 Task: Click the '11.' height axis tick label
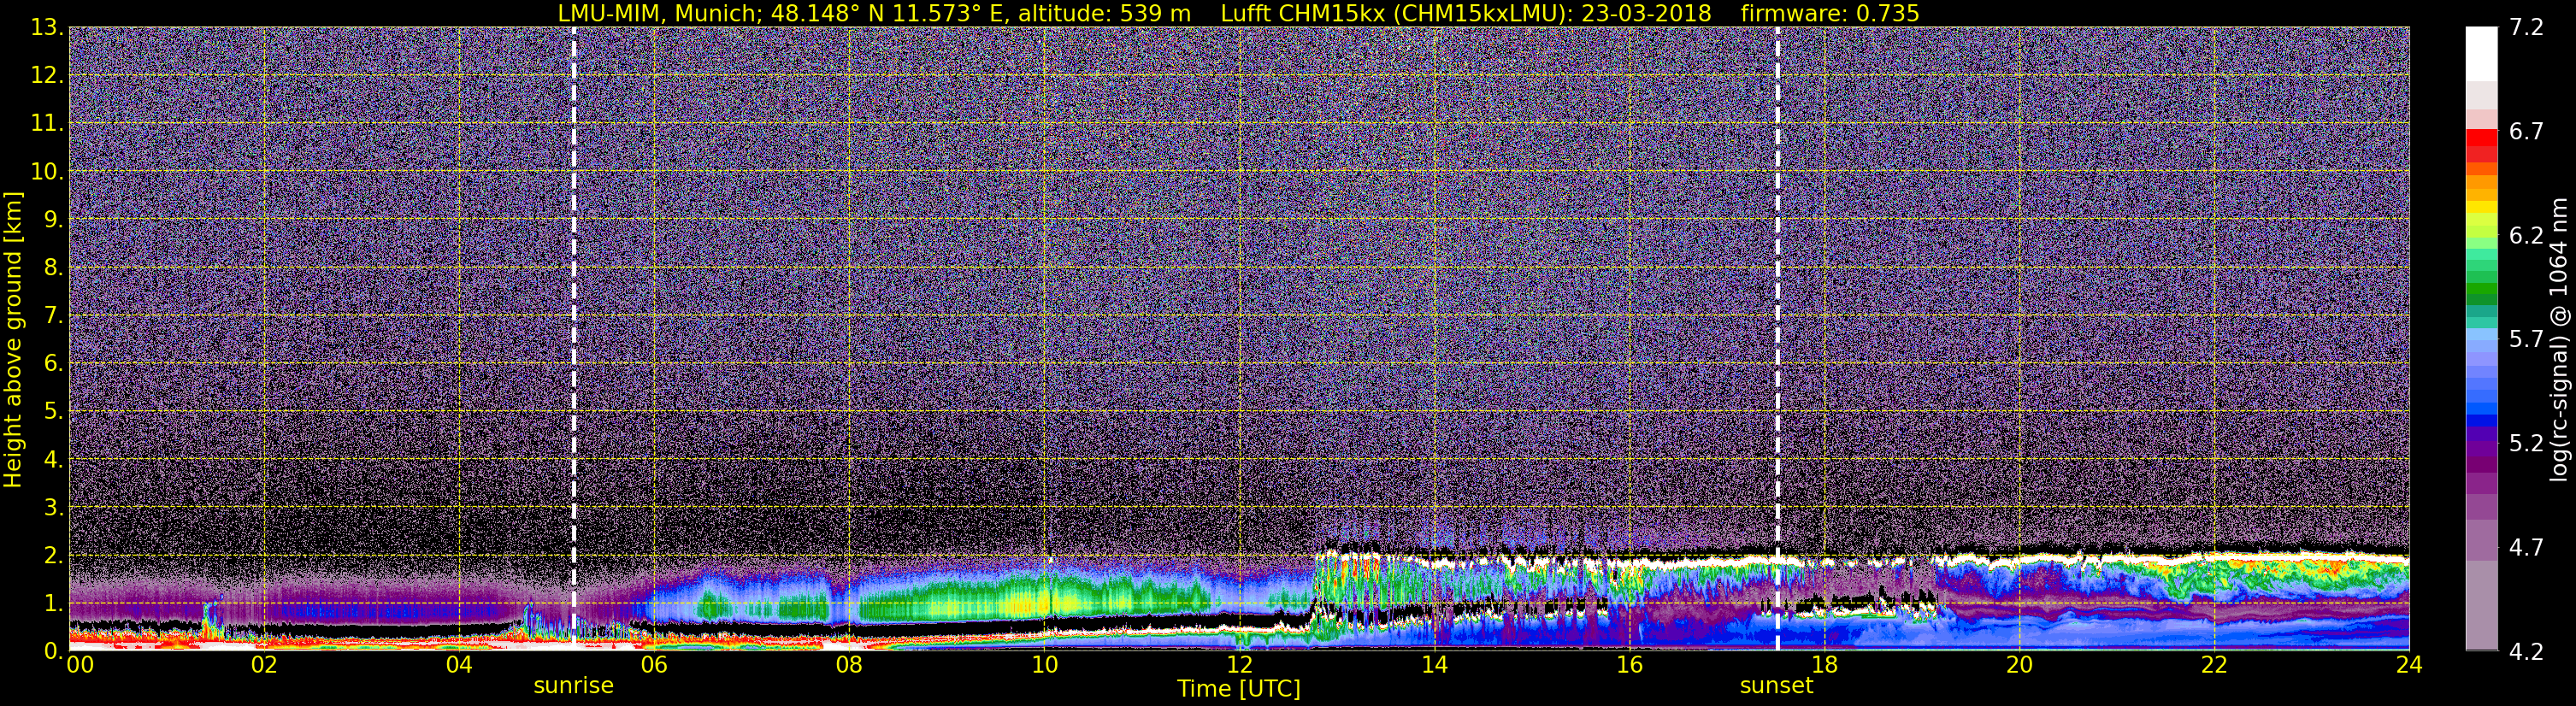point(46,123)
